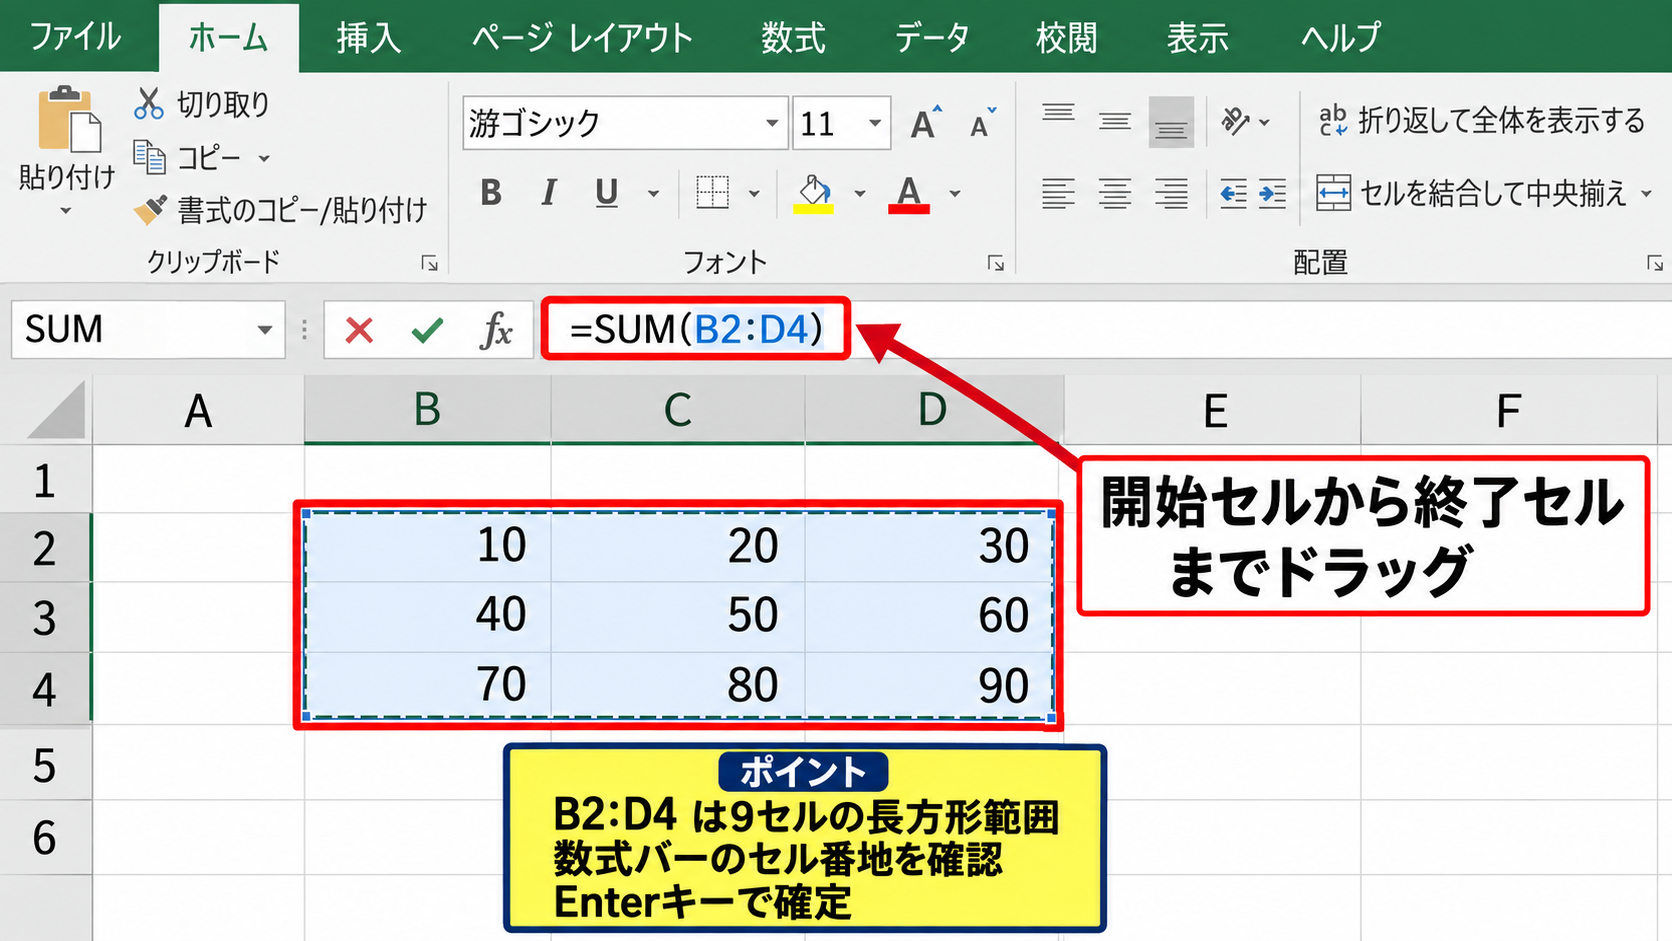
Task: Open Insert Function fx dialog
Action: (496, 330)
